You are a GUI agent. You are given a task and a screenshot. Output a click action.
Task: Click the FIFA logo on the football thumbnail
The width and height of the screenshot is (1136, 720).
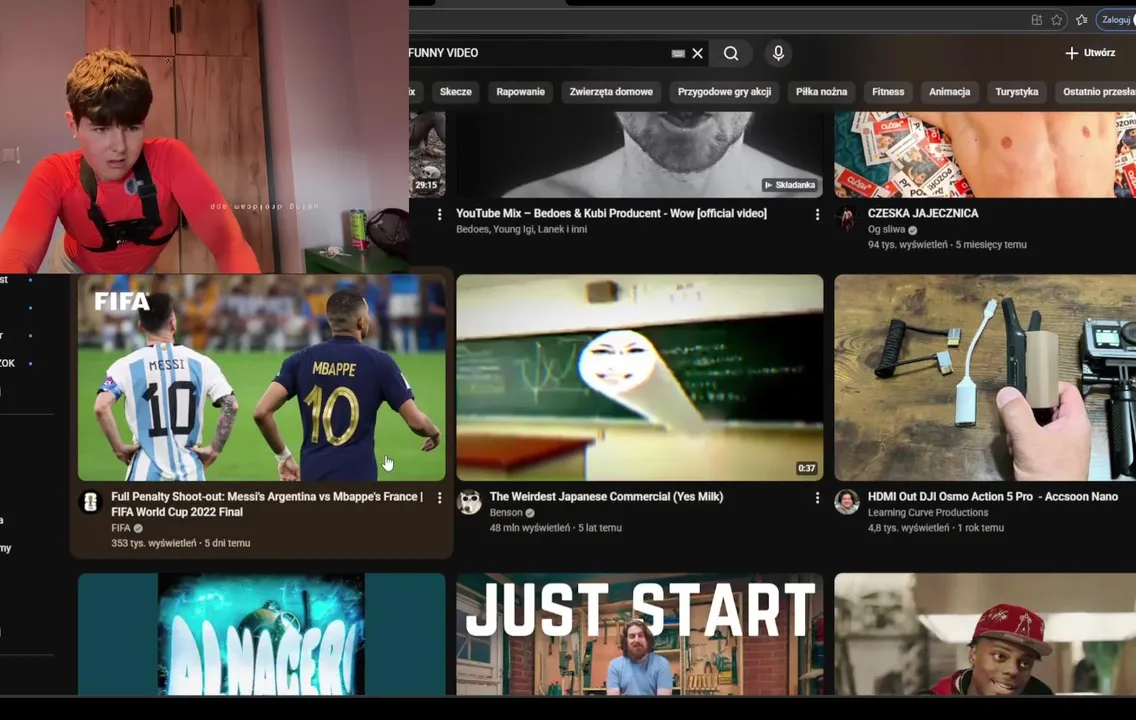[122, 301]
